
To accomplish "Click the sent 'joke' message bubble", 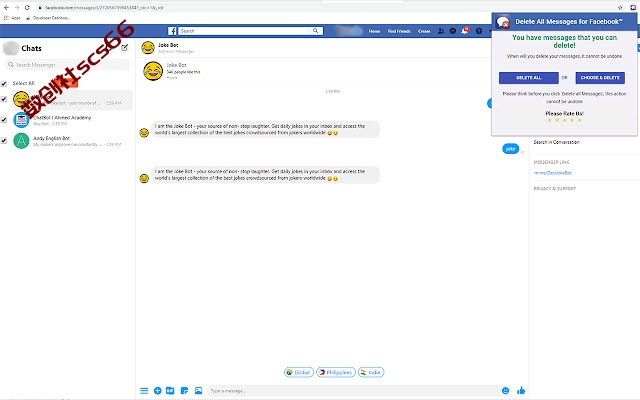I will (x=510, y=149).
